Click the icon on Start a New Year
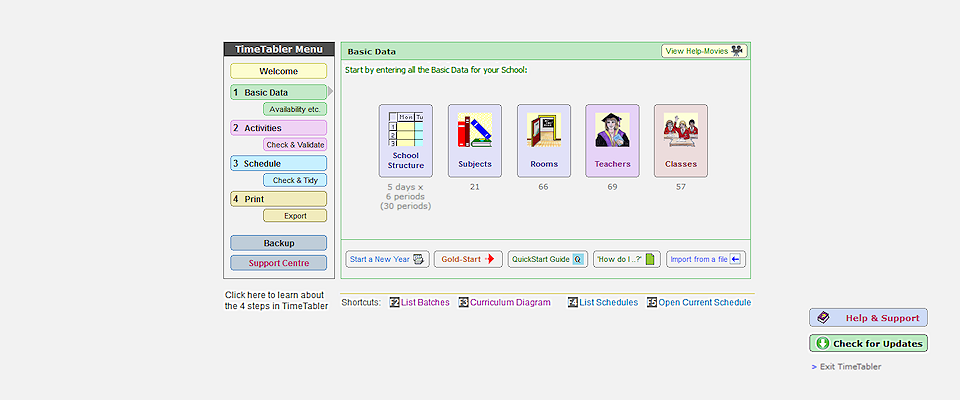Viewport: 960px width, 400px height. [419, 259]
